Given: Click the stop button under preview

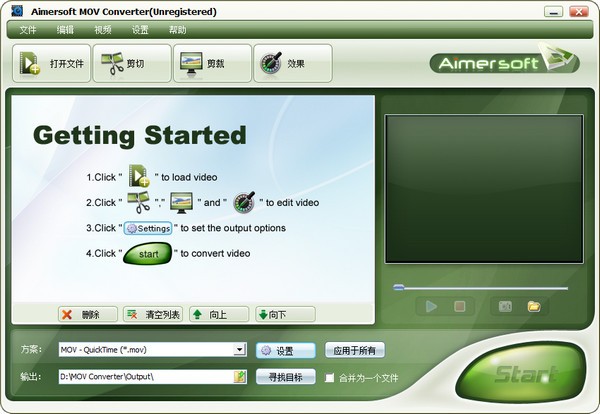Looking at the screenshot, I should pyautogui.click(x=460, y=306).
